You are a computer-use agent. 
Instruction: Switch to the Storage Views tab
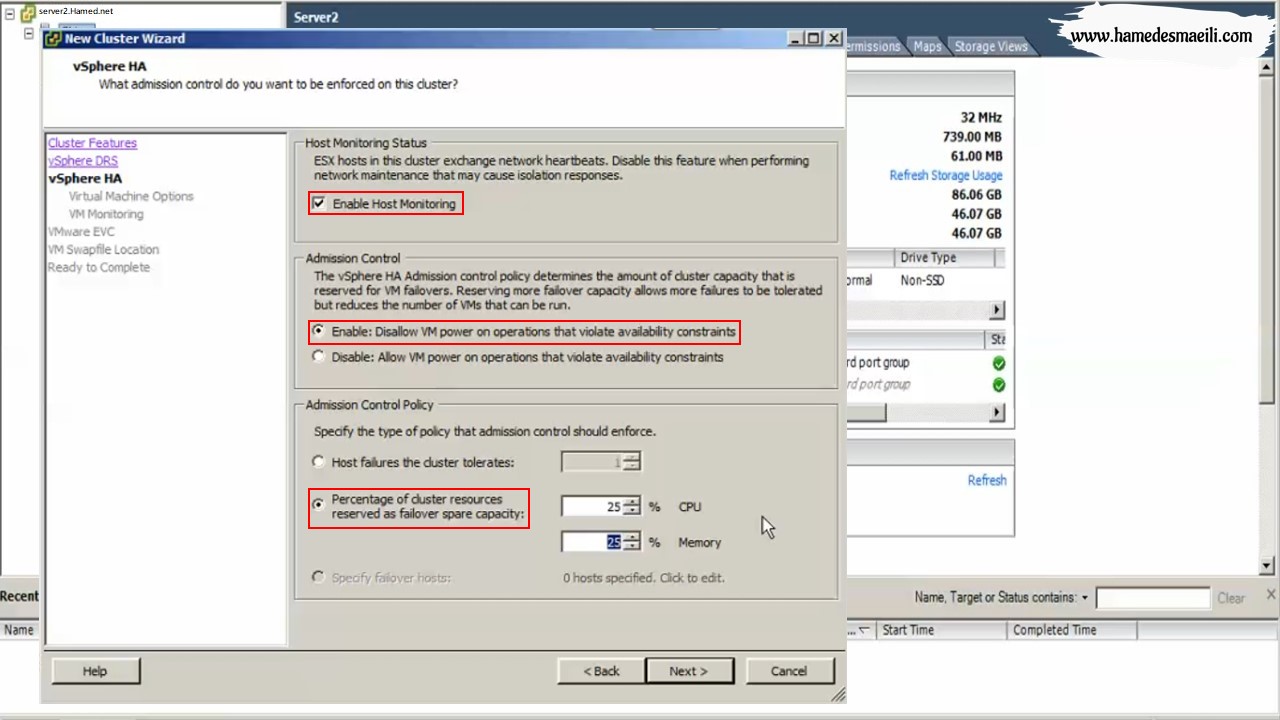point(990,46)
